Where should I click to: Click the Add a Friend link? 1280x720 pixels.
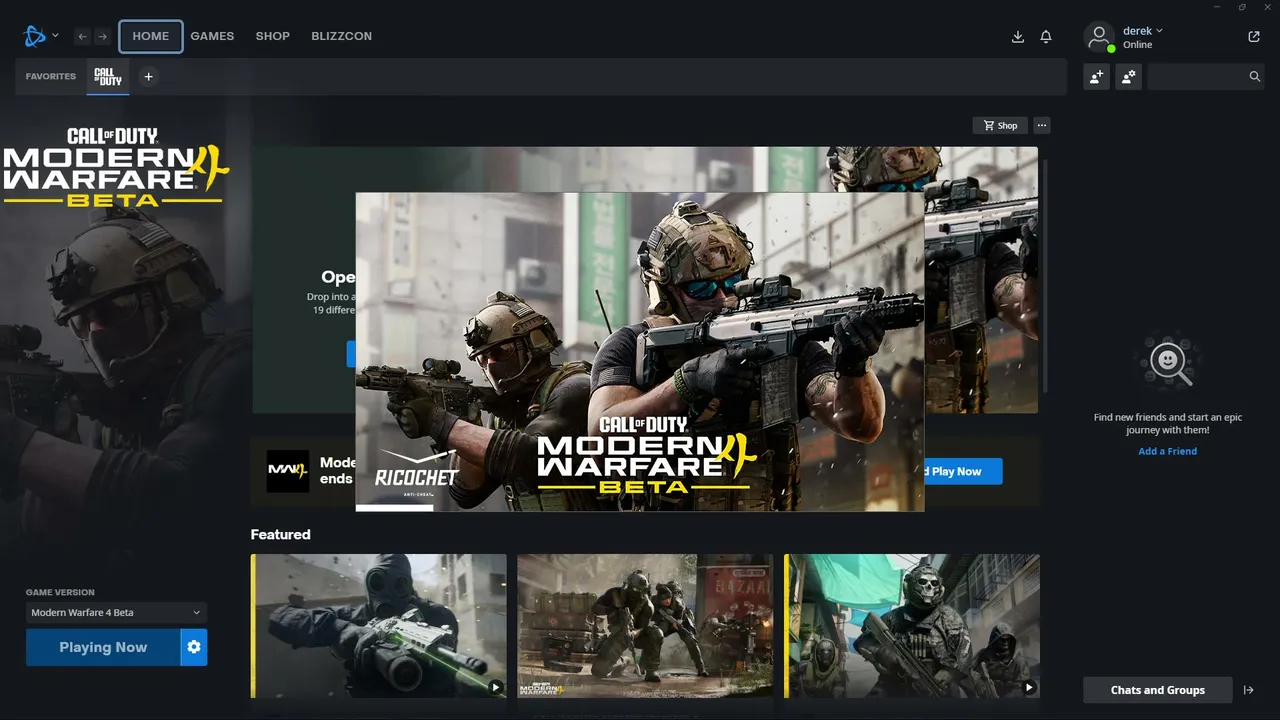1167,451
